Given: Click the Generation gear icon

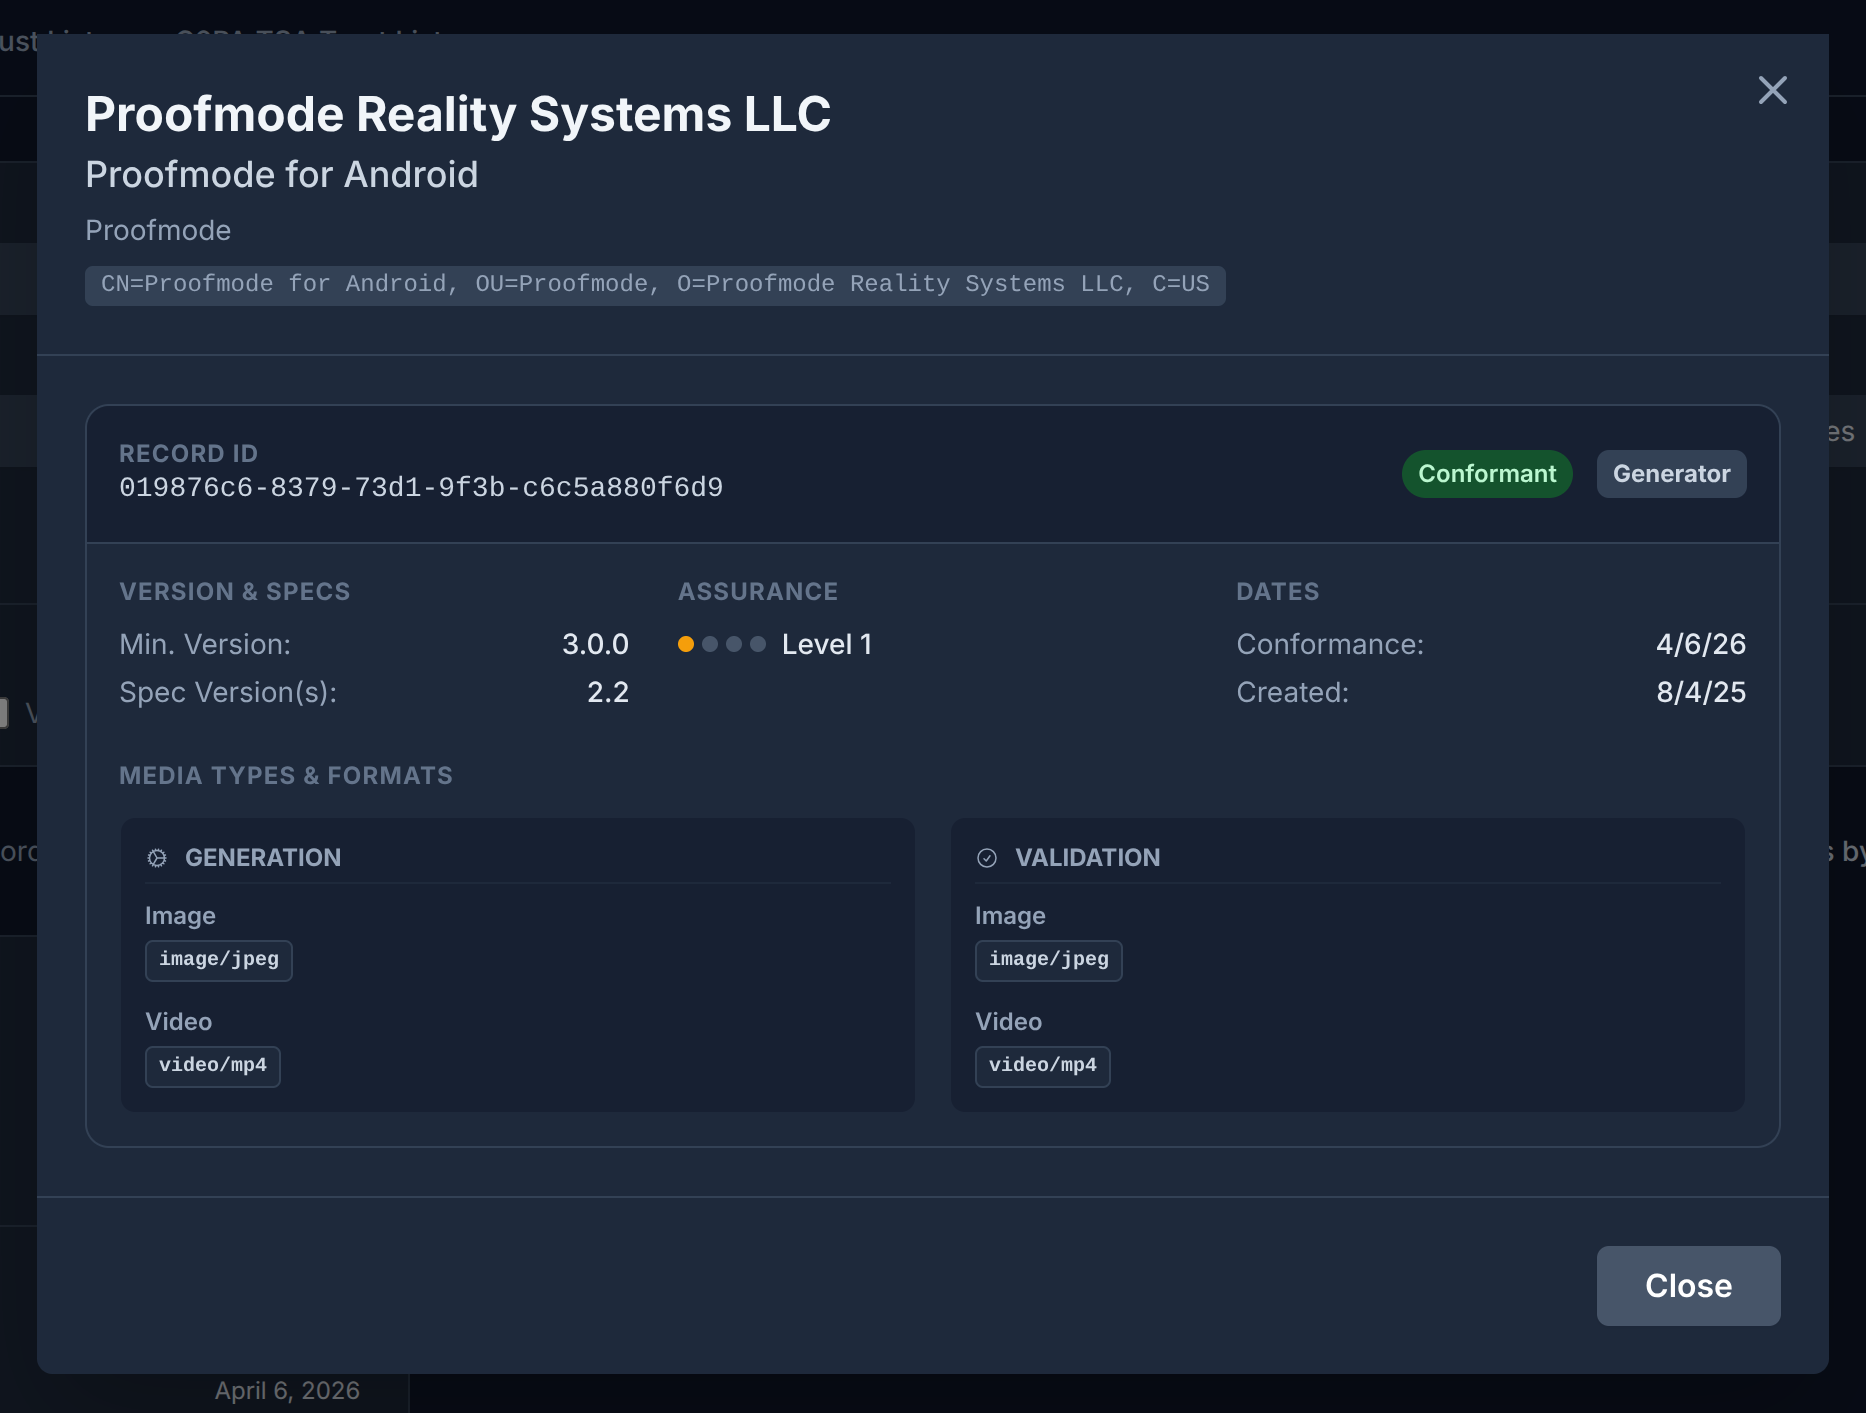Looking at the screenshot, I should pos(157,858).
